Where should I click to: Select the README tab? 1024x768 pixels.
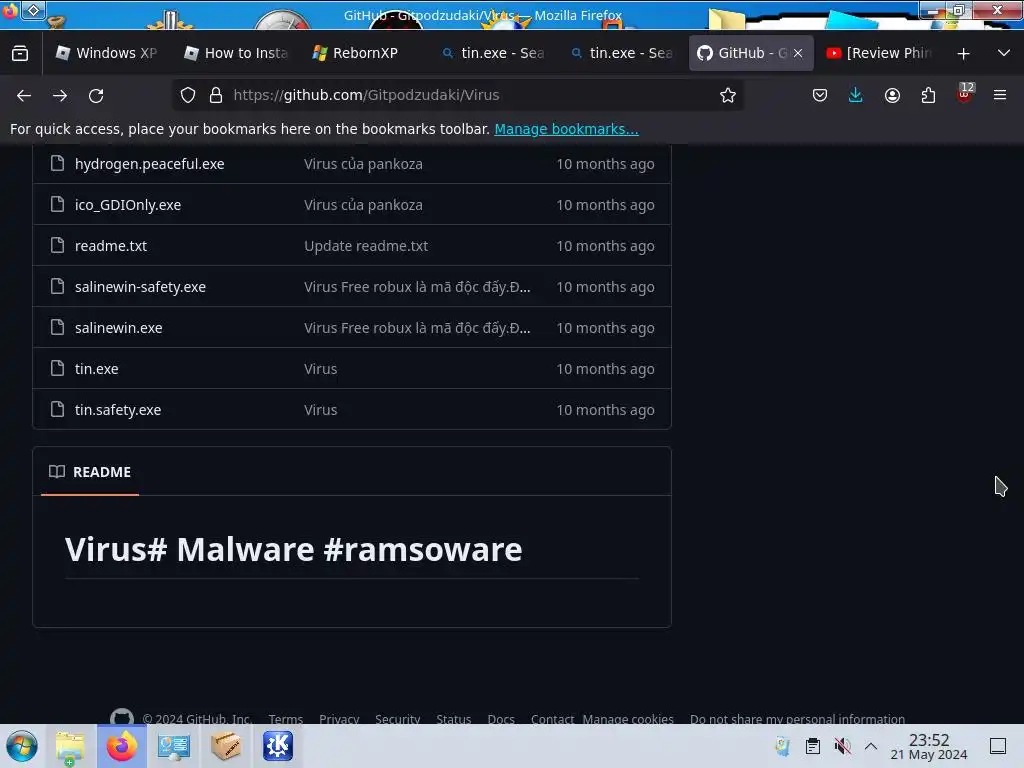90,472
